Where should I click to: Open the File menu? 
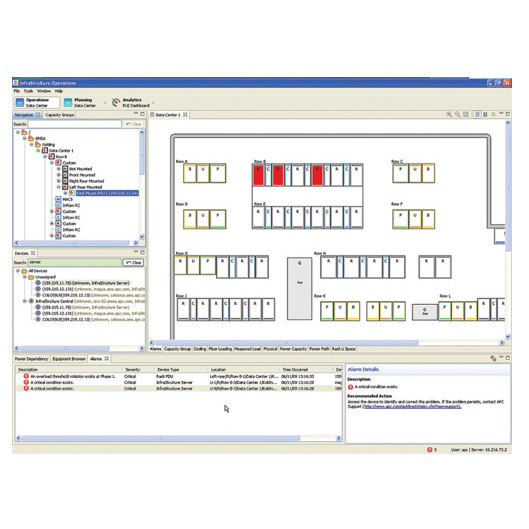pos(17,91)
